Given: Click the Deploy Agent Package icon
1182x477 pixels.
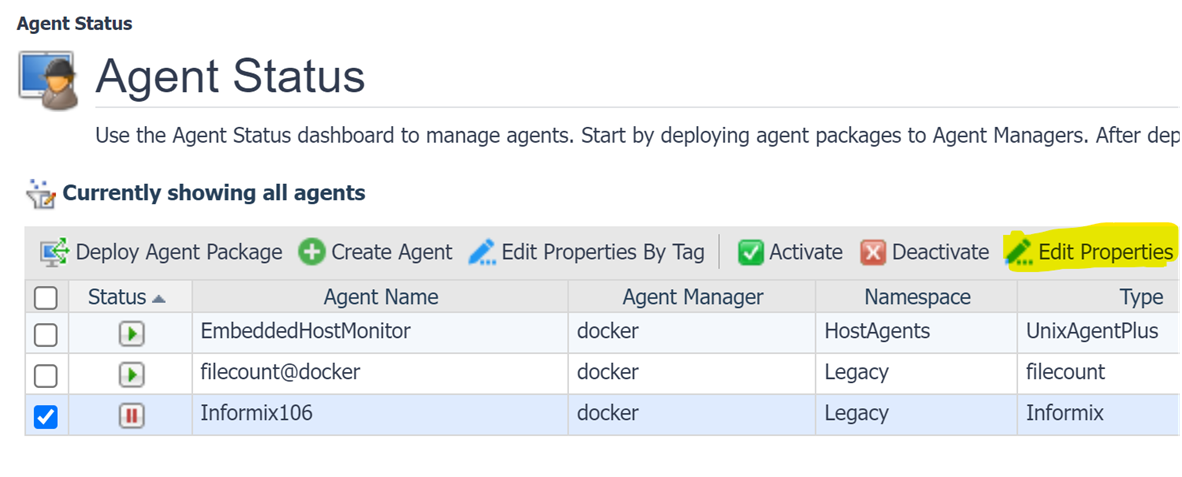Looking at the screenshot, I should point(54,252).
